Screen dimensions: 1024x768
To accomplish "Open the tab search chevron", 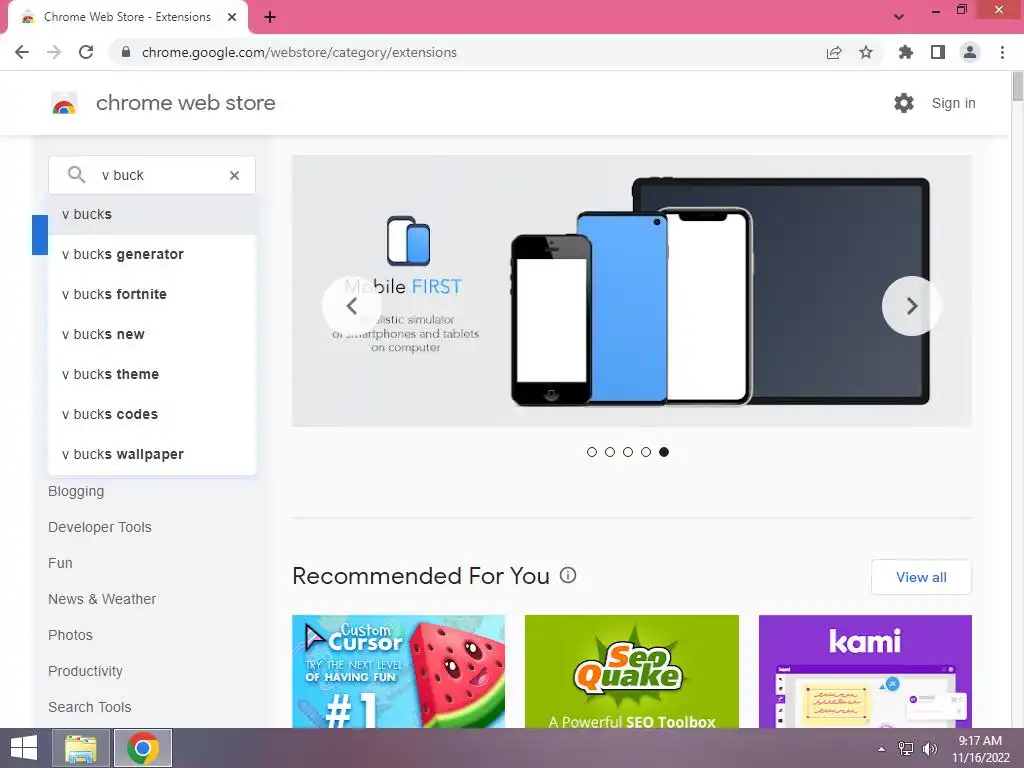I will (899, 17).
